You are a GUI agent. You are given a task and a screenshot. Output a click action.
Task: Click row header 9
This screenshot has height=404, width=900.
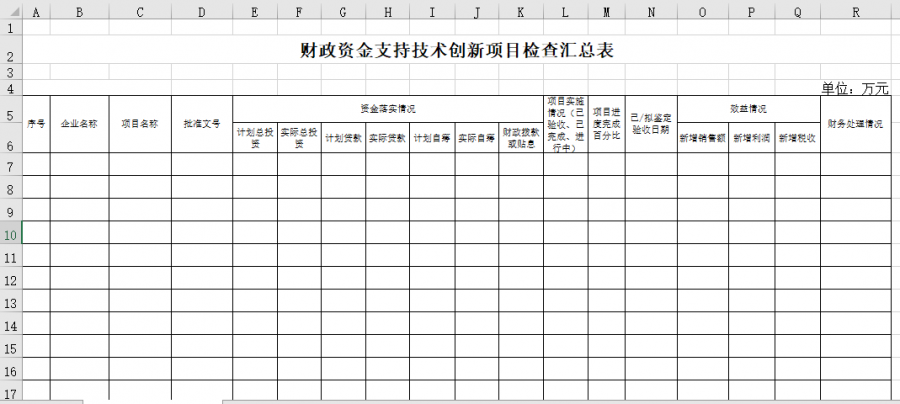coord(11,209)
